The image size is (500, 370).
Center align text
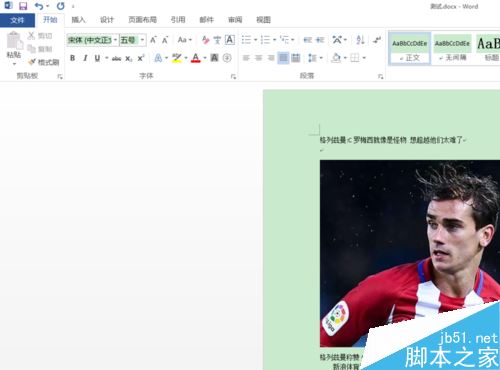[258, 58]
